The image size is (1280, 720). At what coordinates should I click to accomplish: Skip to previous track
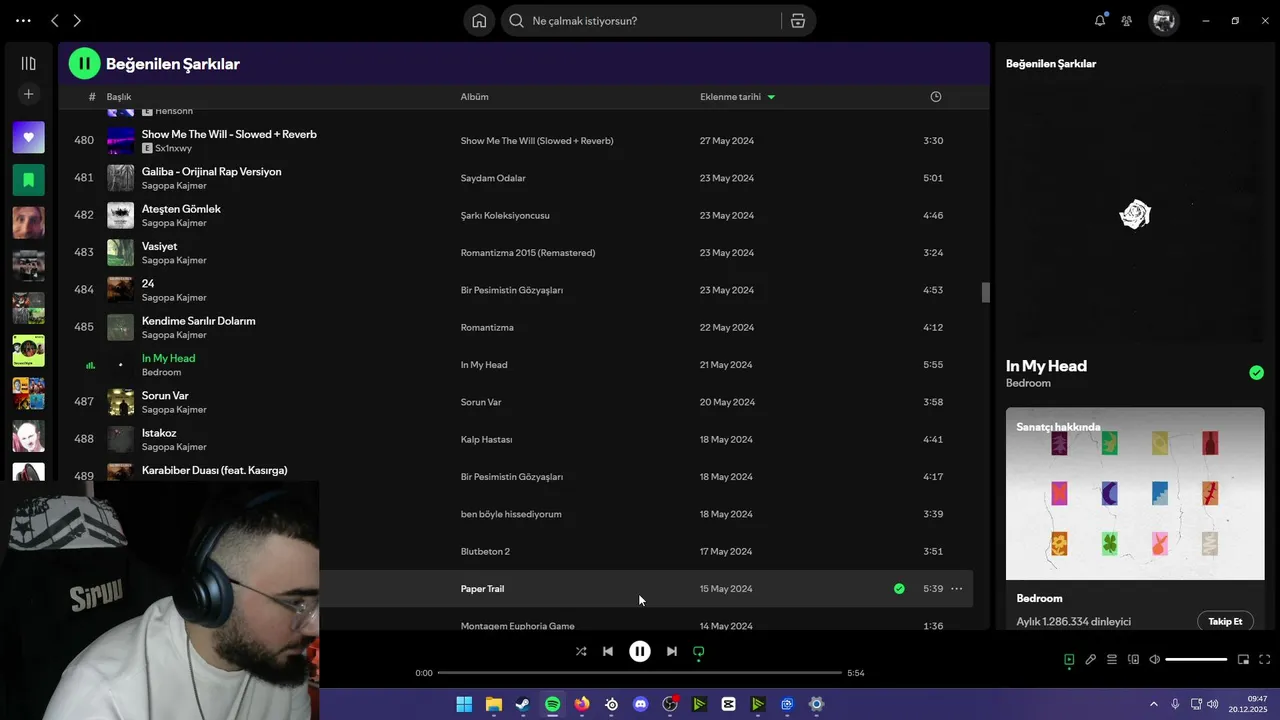[x=608, y=651]
